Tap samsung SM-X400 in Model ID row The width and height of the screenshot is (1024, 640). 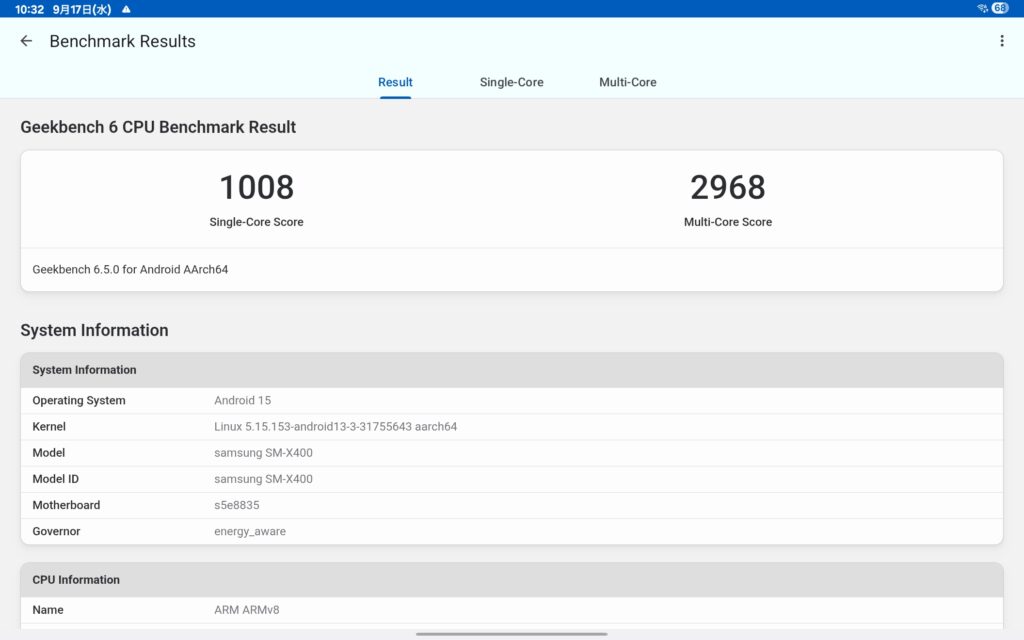click(263, 479)
